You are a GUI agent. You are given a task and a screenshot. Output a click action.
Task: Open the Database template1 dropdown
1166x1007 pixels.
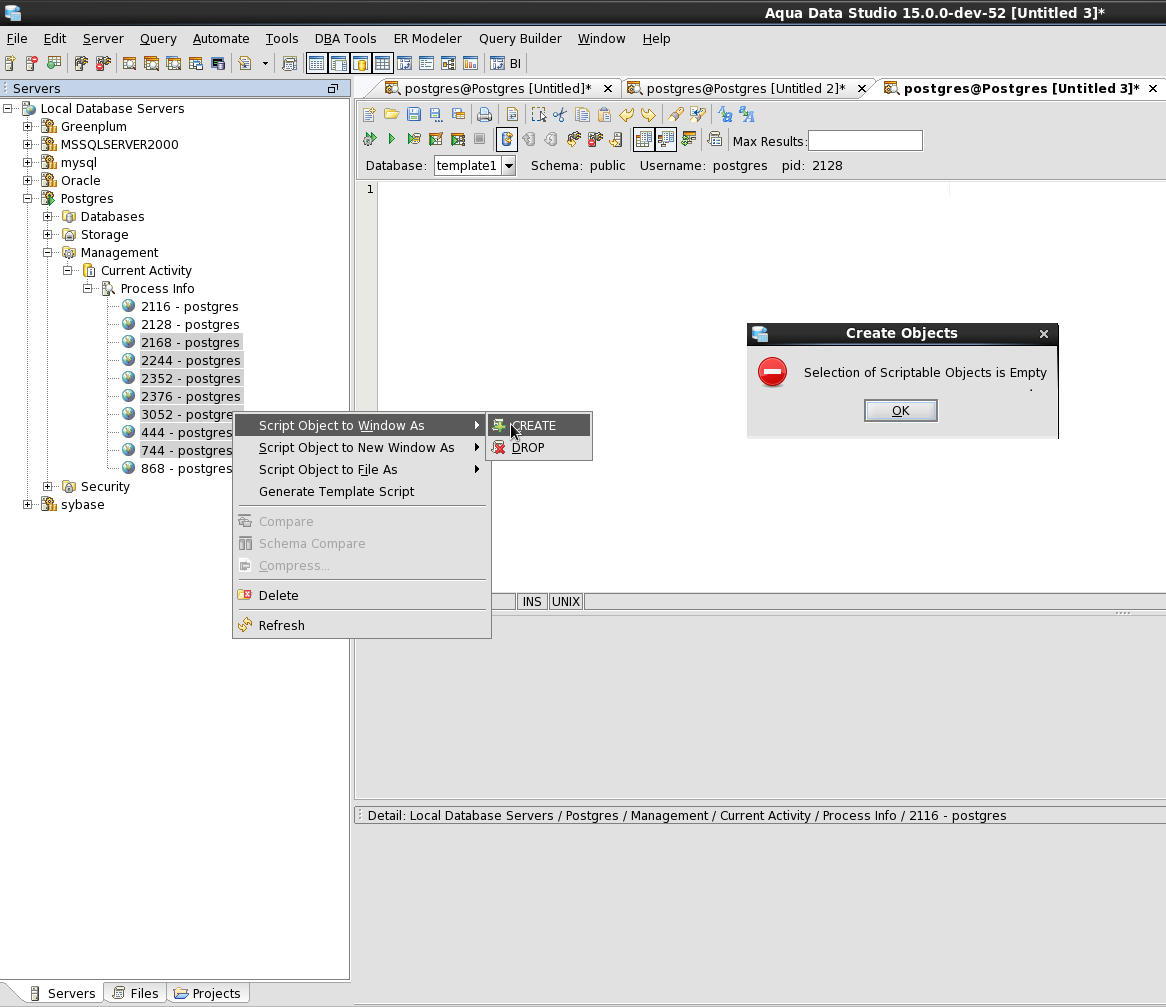(x=509, y=166)
